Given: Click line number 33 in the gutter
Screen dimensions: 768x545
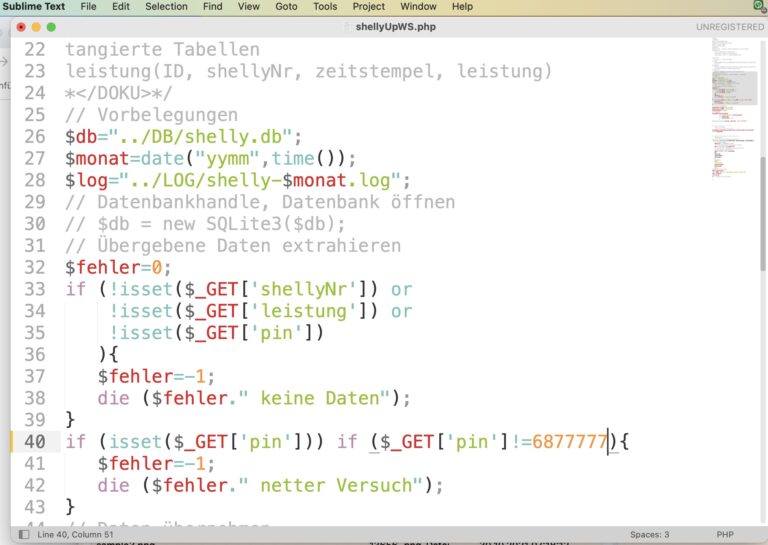Looking at the screenshot, I should tap(34, 289).
